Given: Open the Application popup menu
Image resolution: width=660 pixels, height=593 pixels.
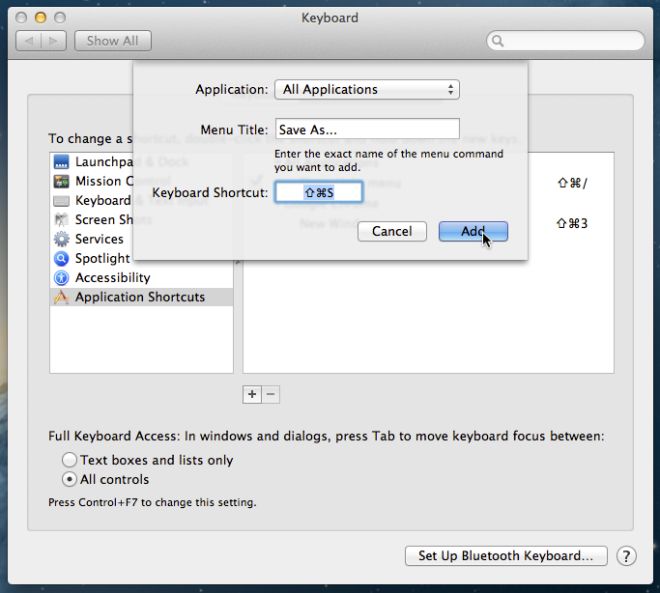Looking at the screenshot, I should (x=367, y=90).
